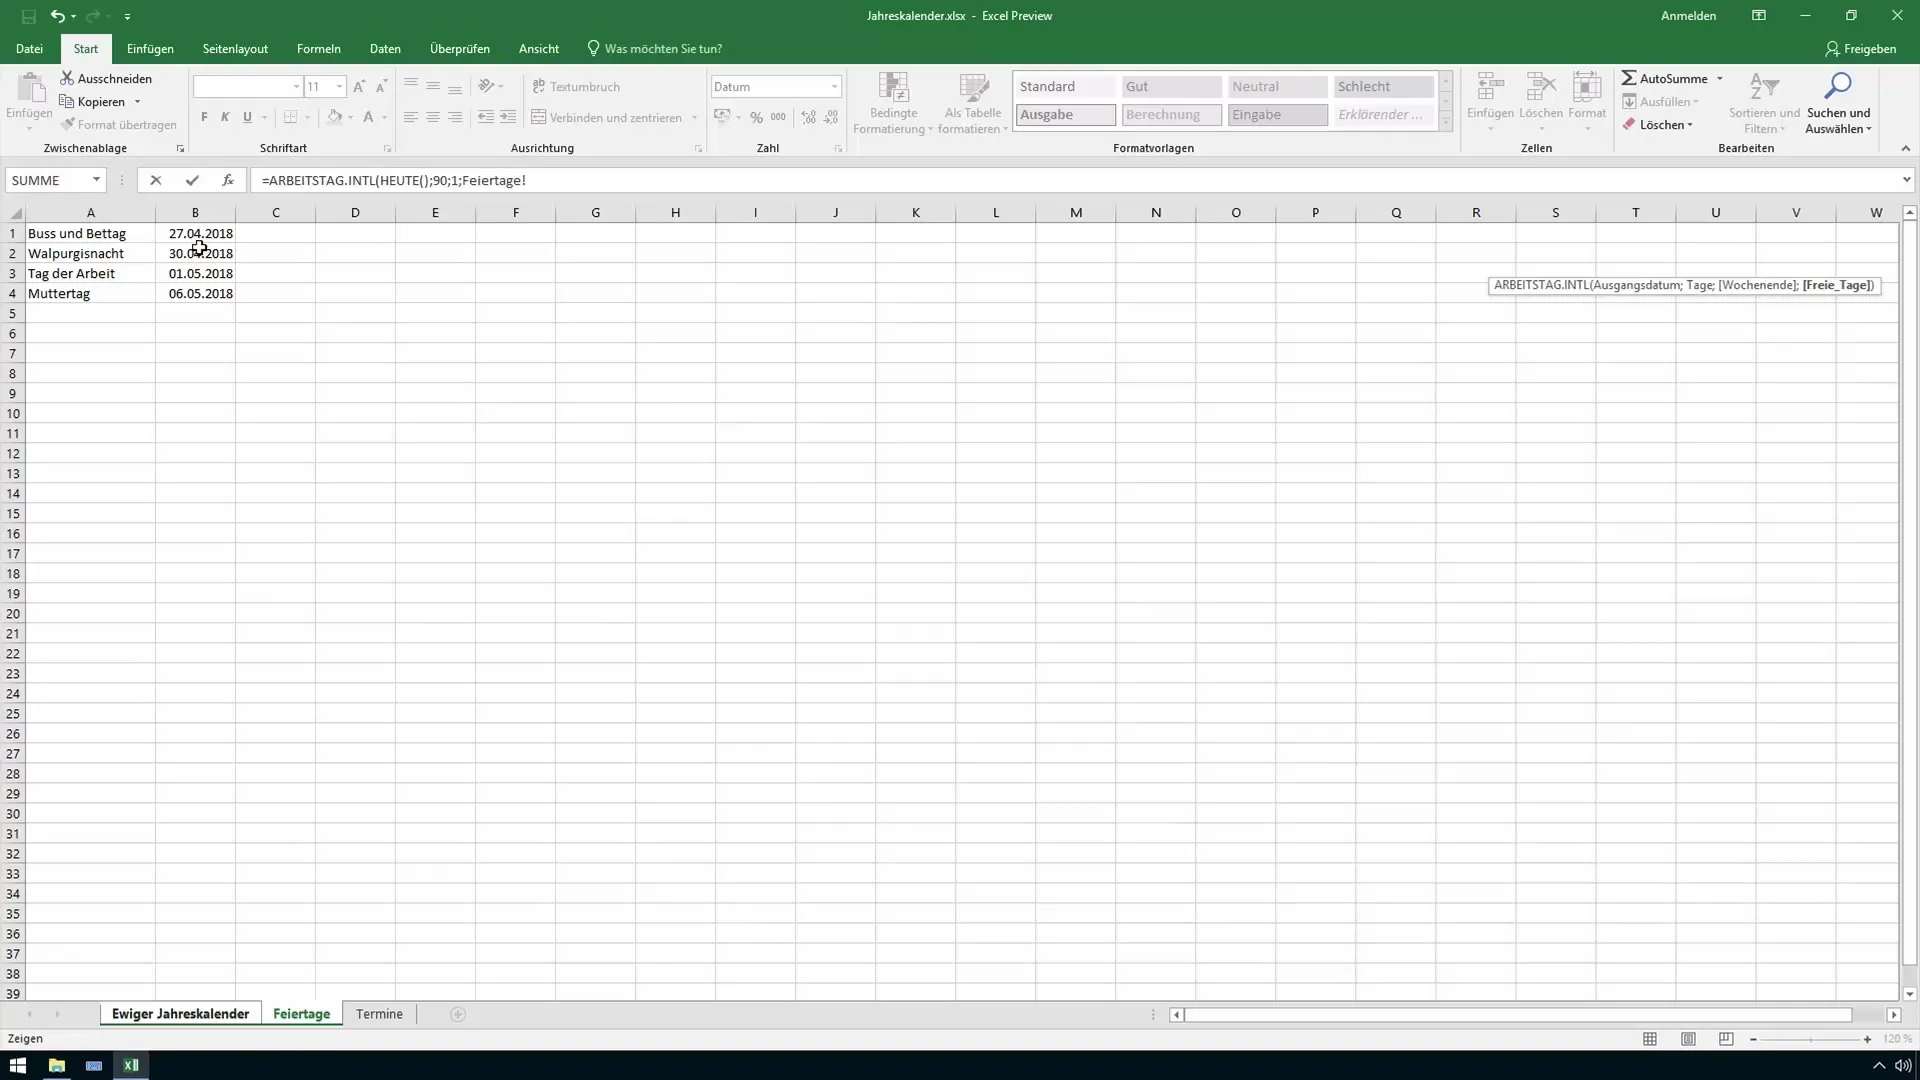Image resolution: width=1920 pixels, height=1080 pixels.
Task: Apply the Gut cell style
Action: click(x=1171, y=87)
